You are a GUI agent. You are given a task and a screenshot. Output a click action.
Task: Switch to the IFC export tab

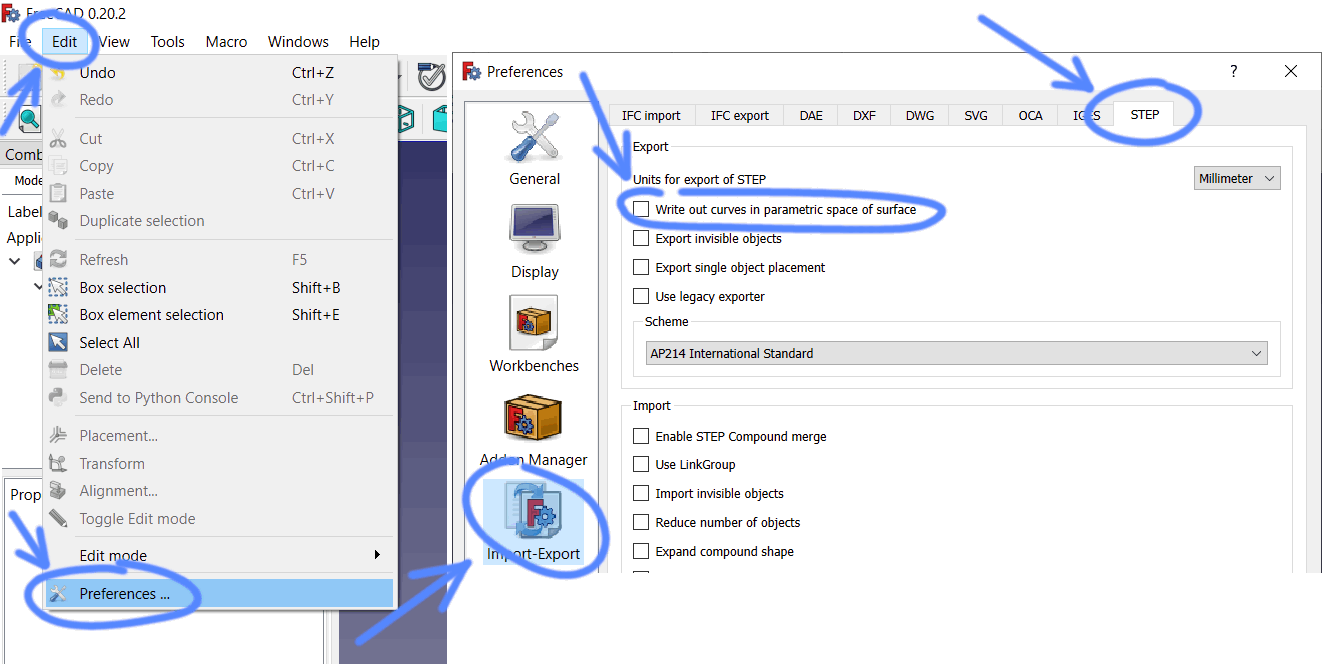pyautogui.click(x=740, y=115)
